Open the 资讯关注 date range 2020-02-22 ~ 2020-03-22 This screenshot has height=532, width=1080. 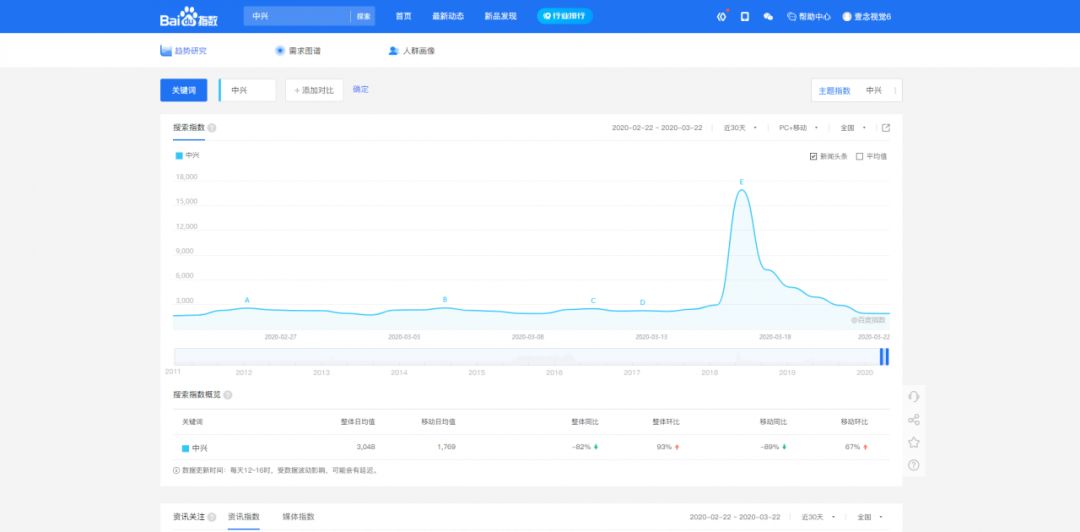click(735, 517)
